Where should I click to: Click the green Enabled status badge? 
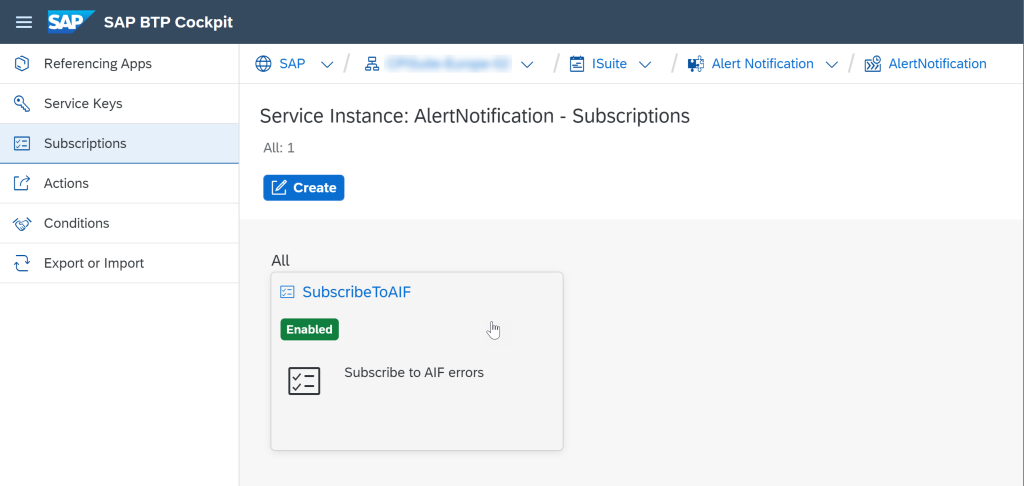pos(310,329)
